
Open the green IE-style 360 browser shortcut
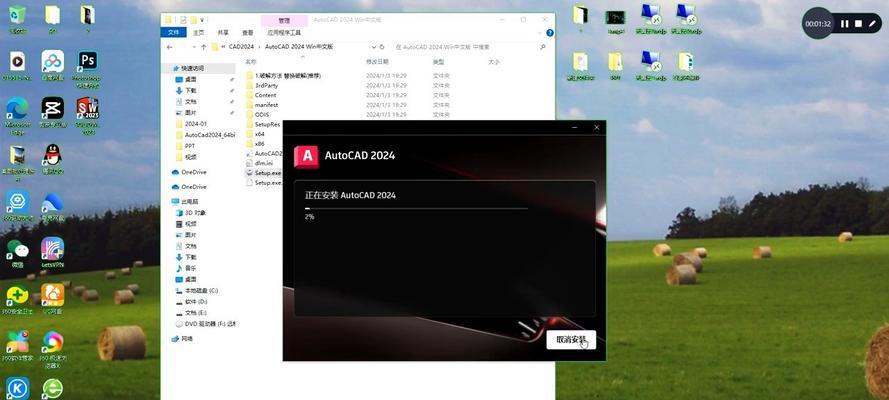tap(52, 388)
